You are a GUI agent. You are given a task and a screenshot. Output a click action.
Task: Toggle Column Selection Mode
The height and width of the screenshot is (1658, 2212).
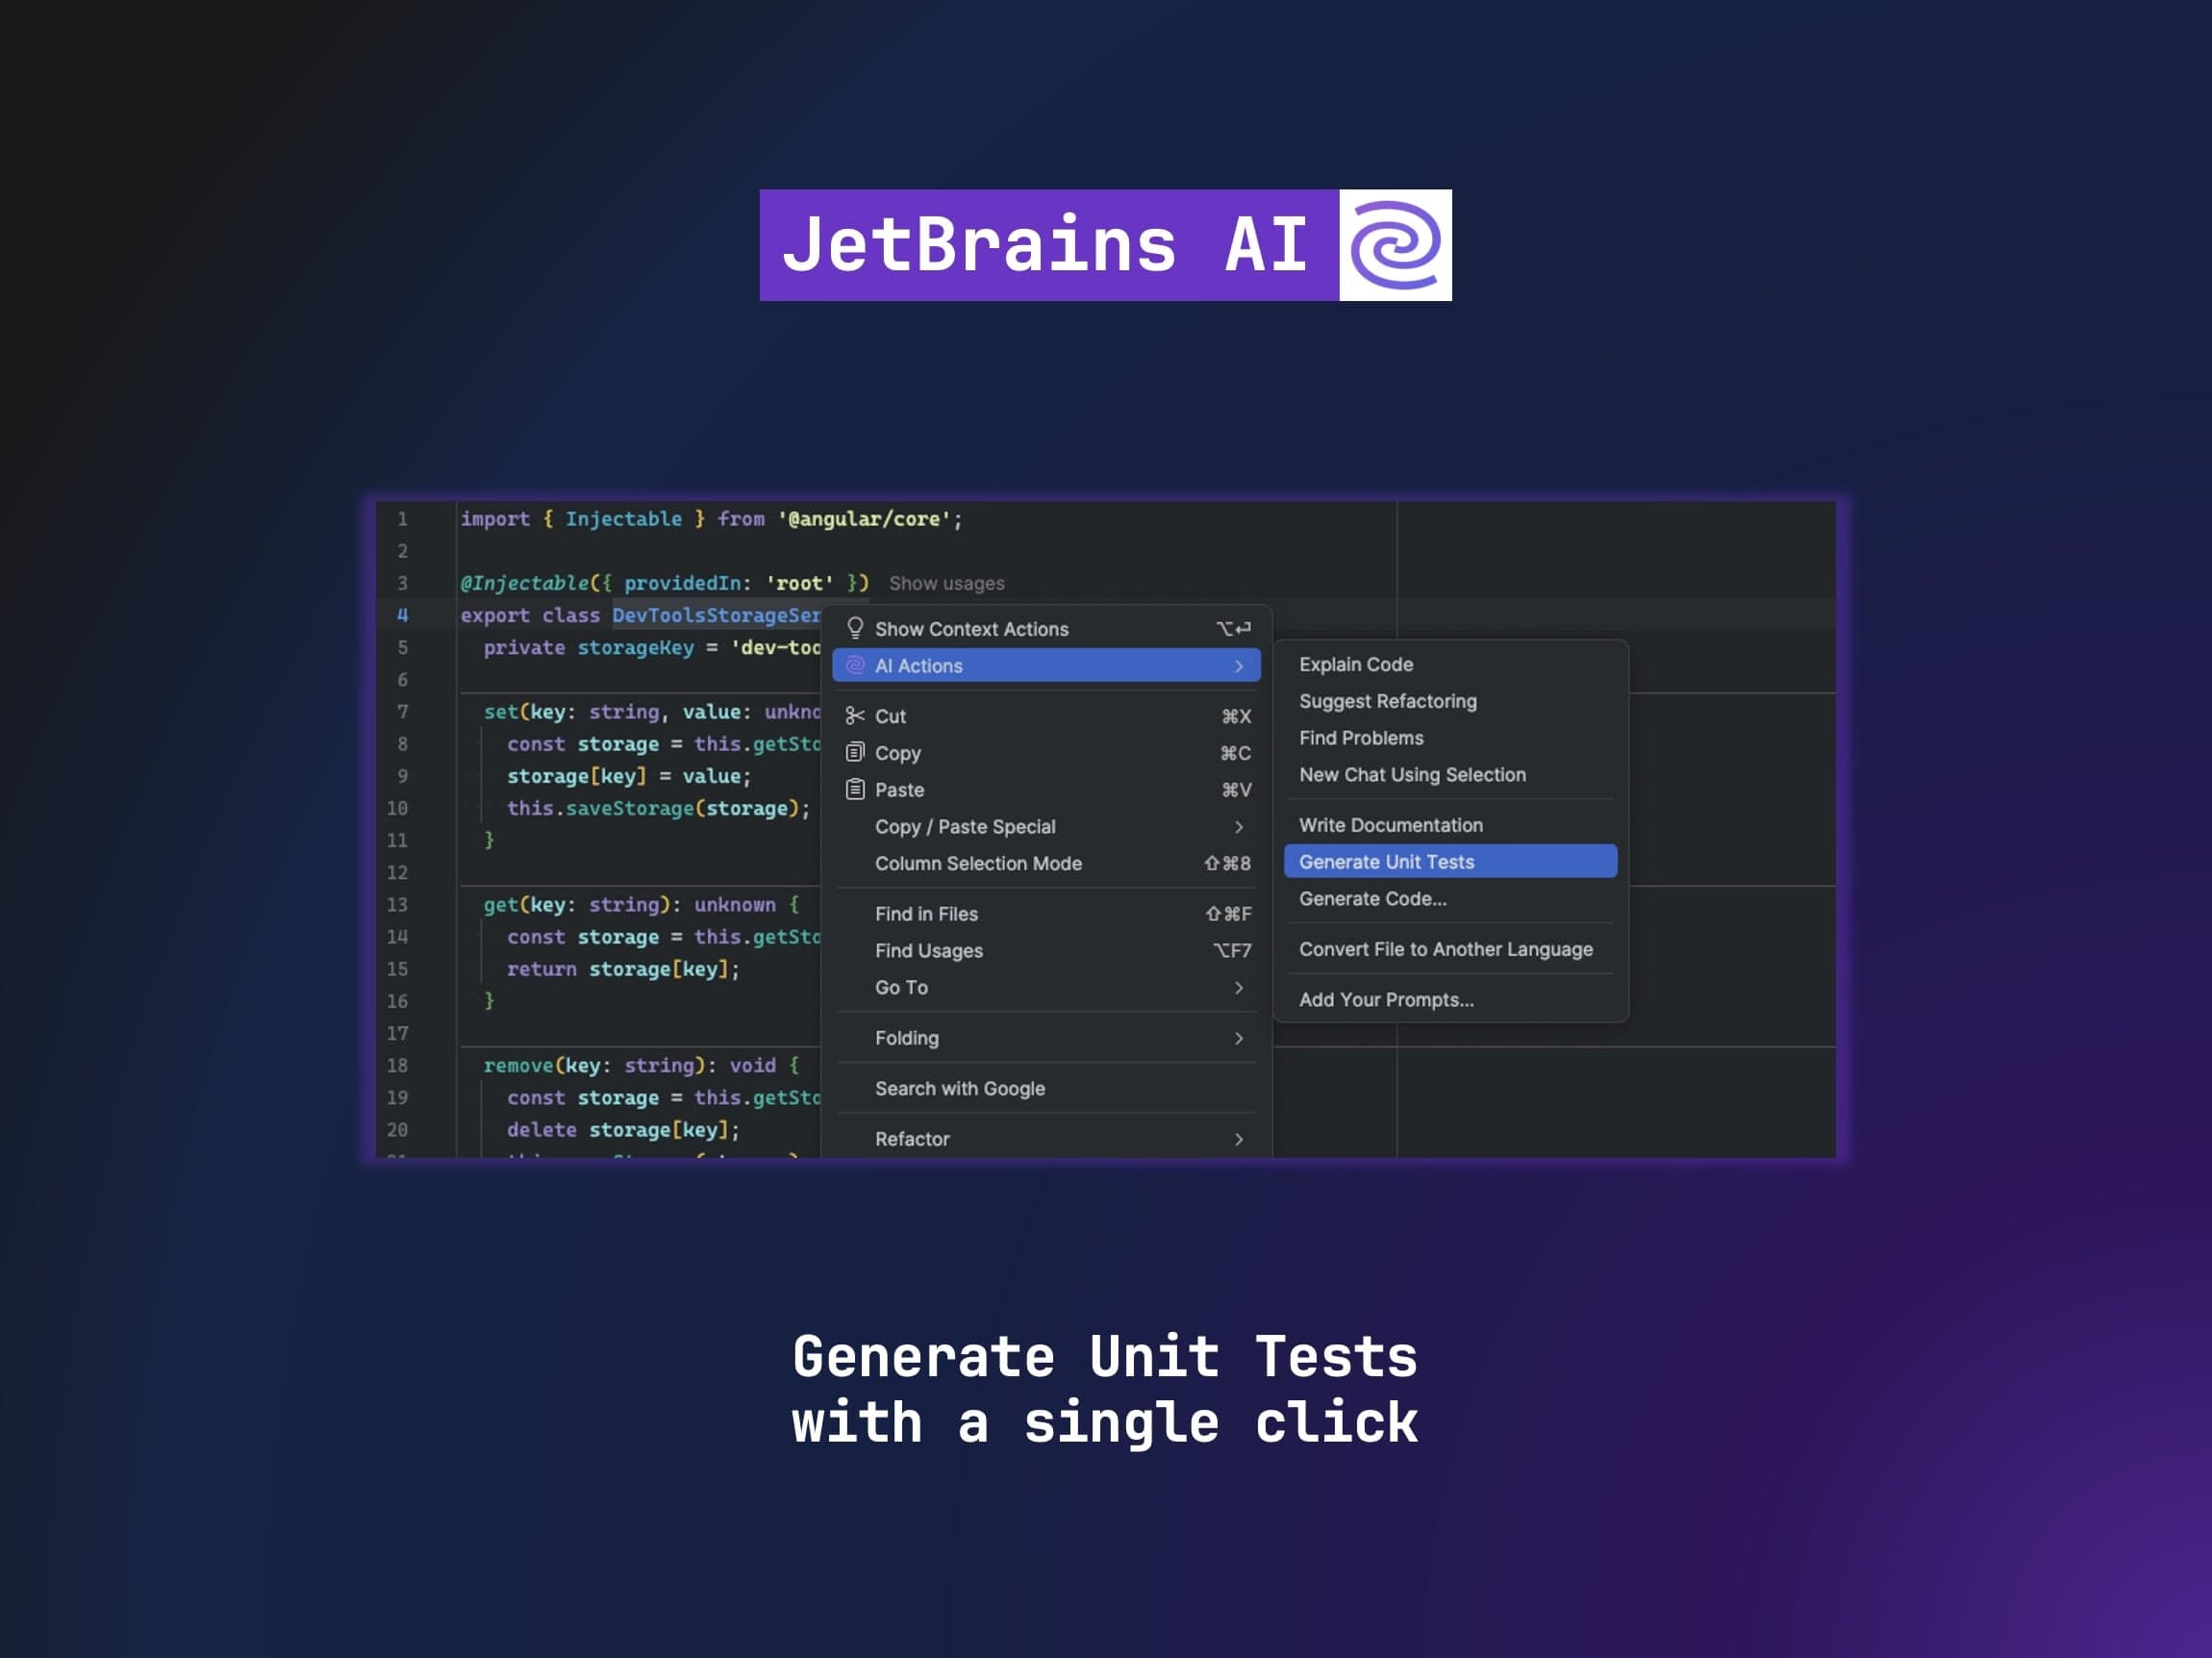pyautogui.click(x=978, y=863)
